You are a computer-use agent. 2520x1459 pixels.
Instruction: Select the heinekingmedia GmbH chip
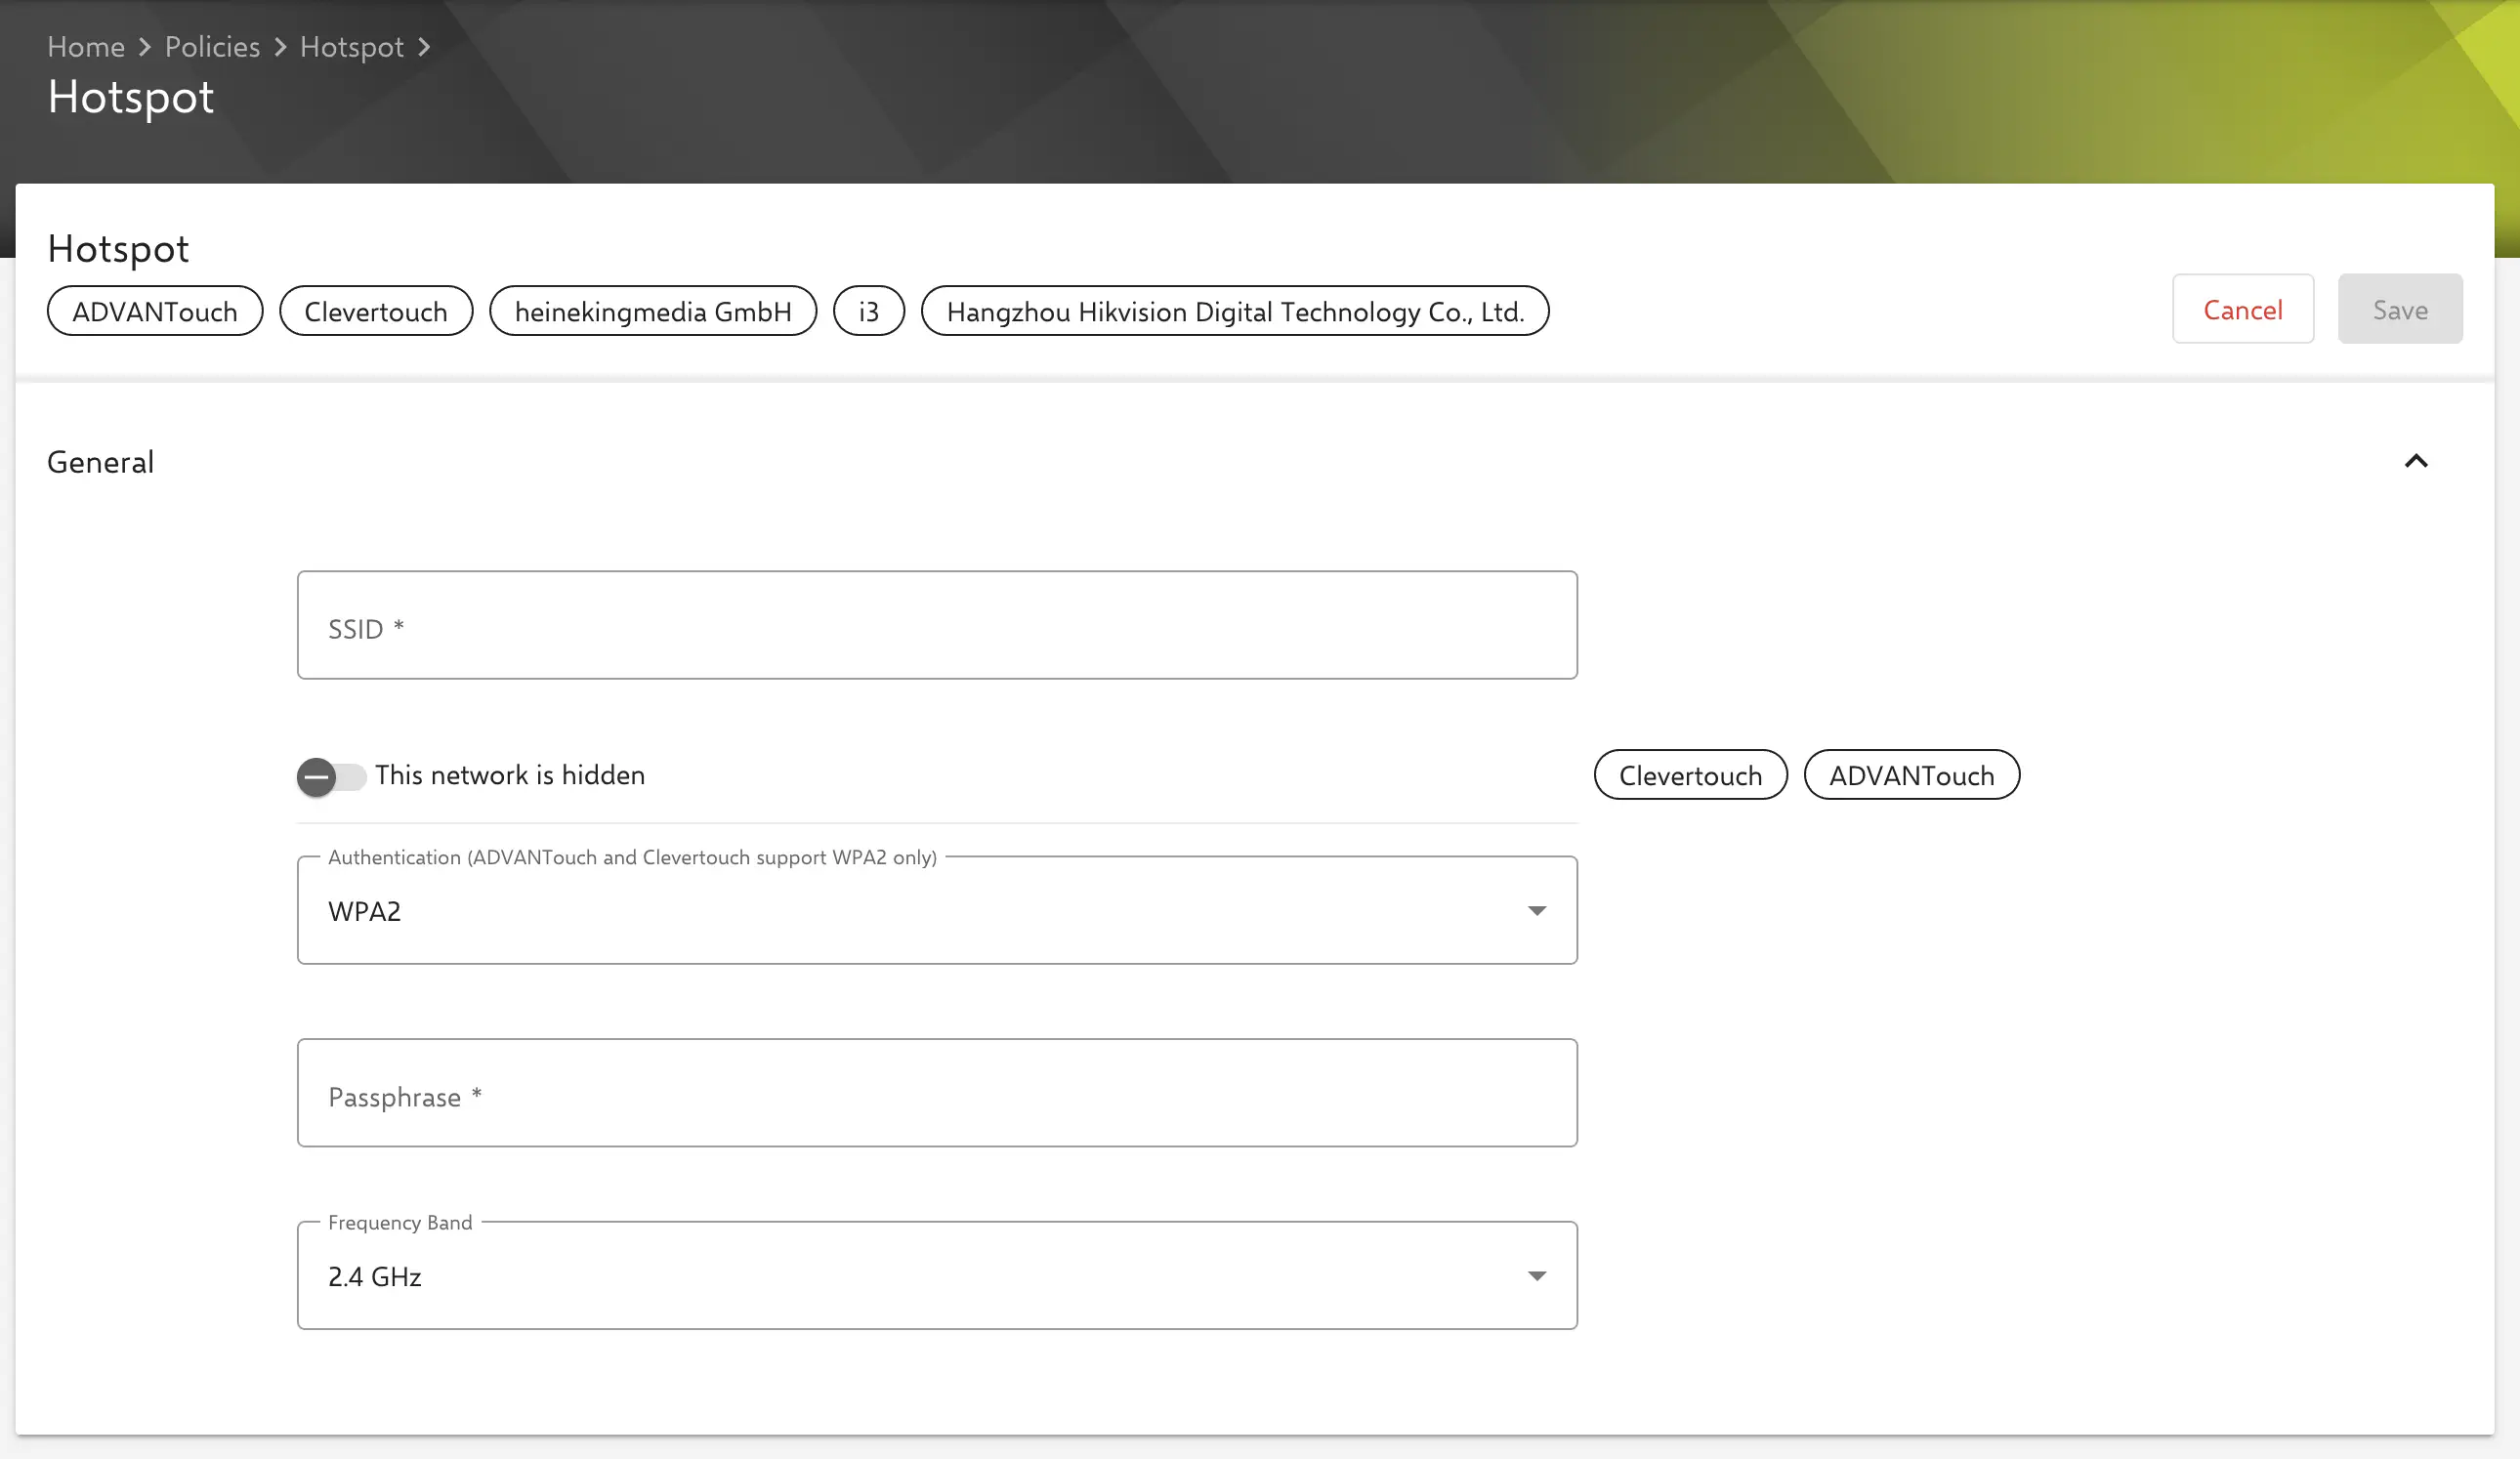(x=652, y=311)
